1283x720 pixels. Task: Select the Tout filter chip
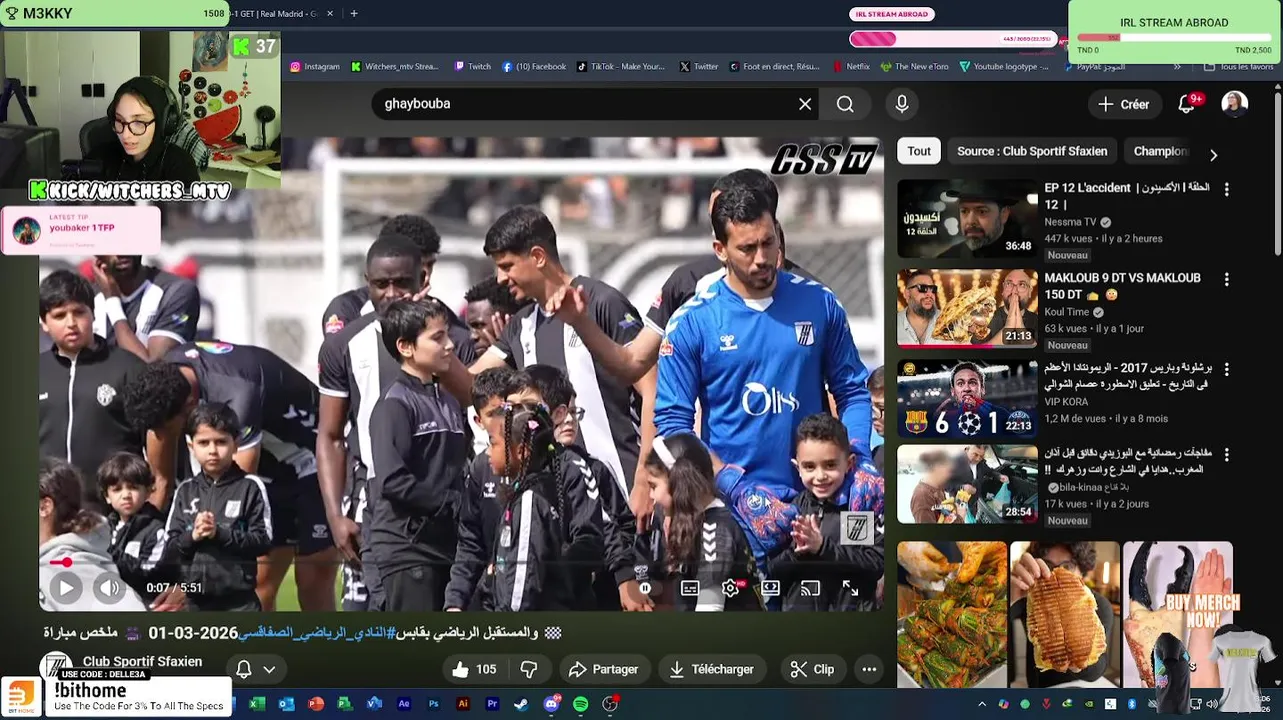pos(919,151)
